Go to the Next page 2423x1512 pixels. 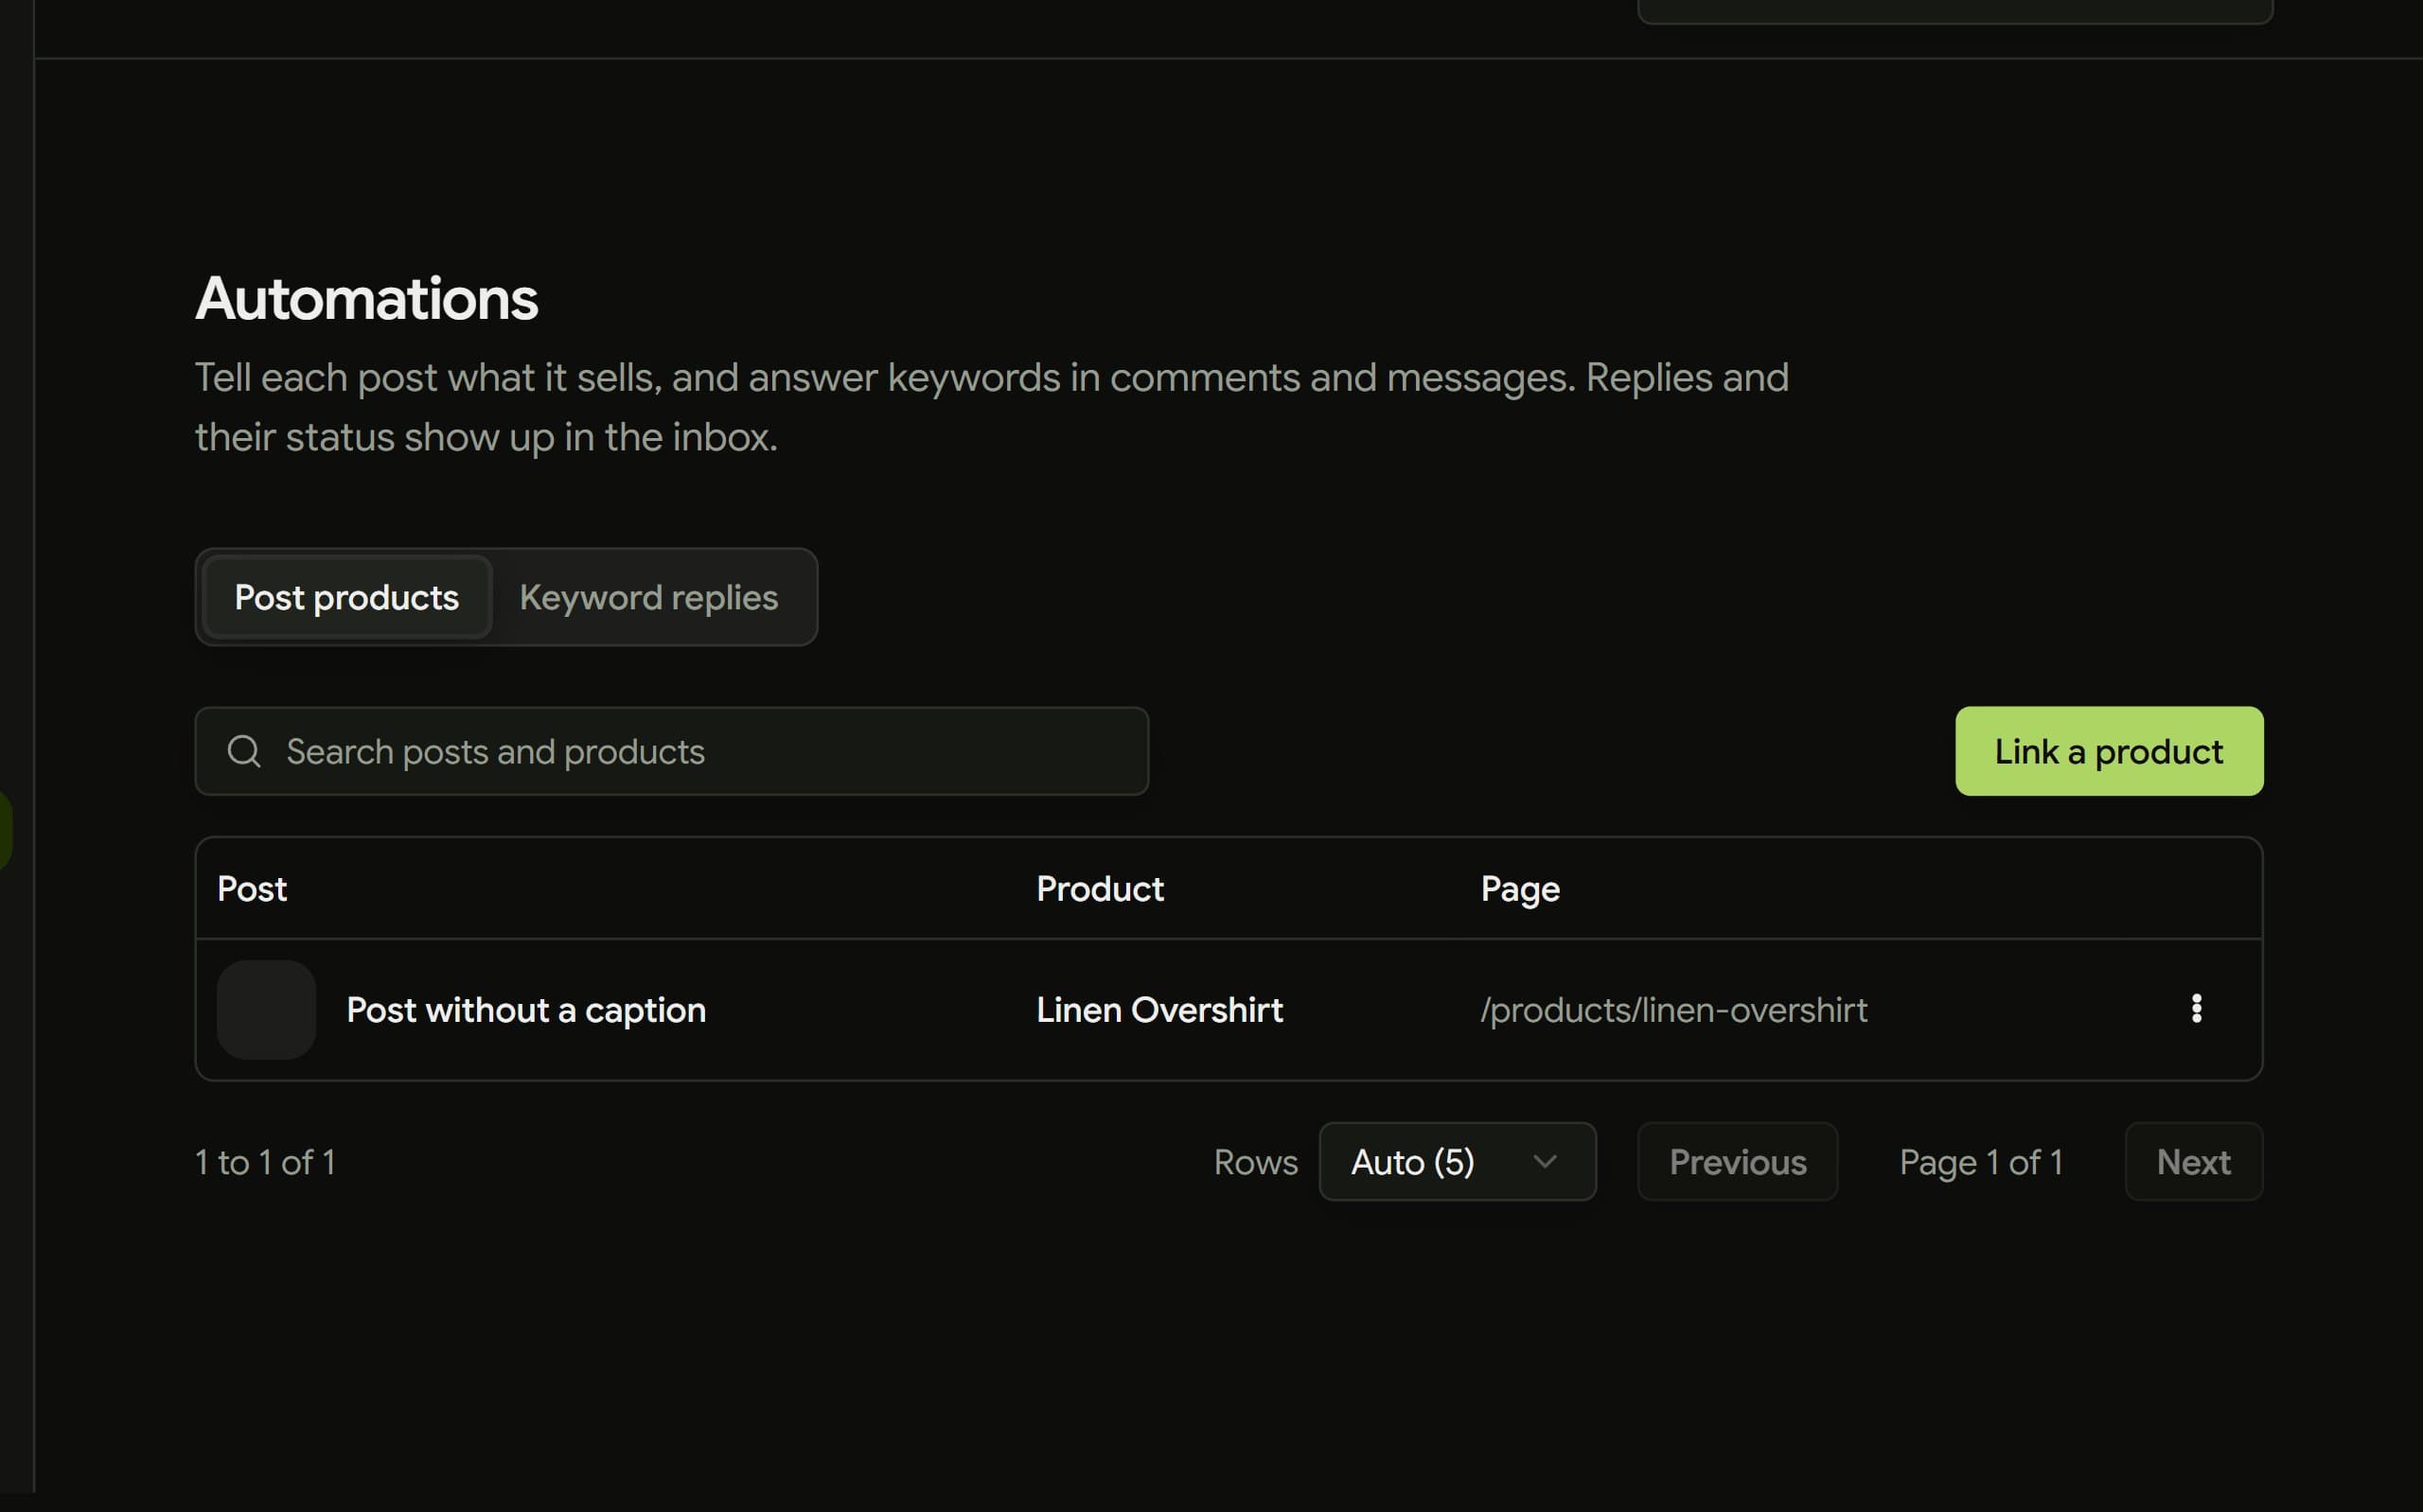pos(2193,1161)
